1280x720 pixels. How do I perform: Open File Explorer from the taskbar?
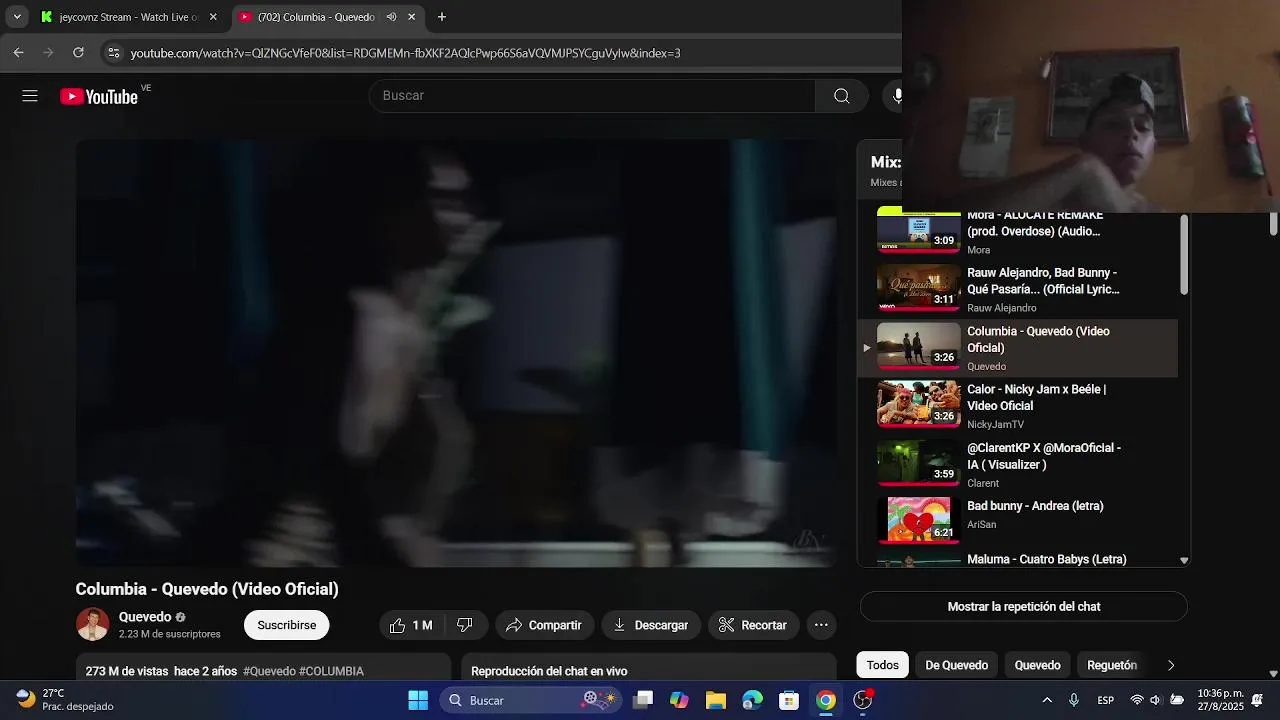click(716, 700)
